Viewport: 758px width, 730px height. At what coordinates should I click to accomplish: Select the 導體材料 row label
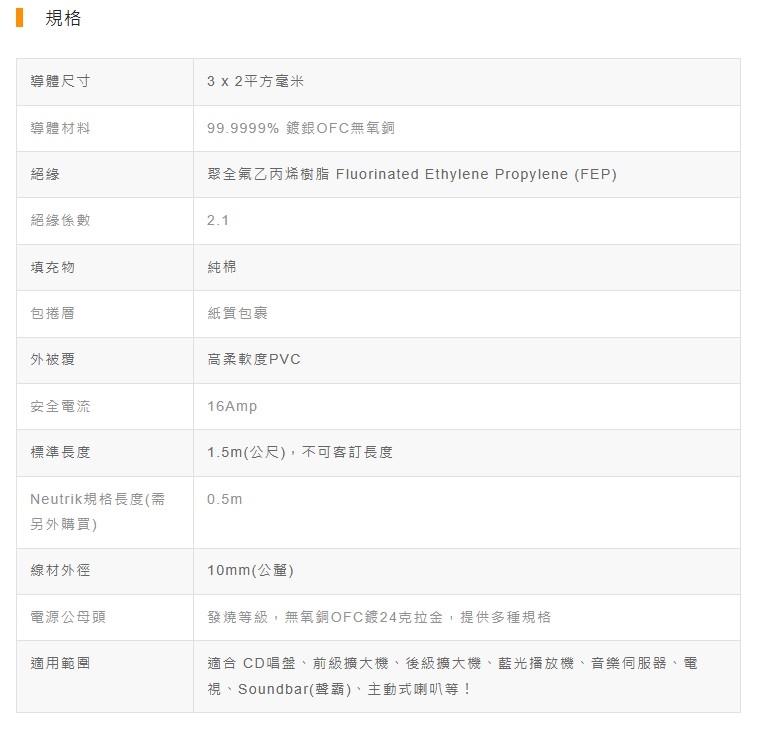[x=60, y=128]
